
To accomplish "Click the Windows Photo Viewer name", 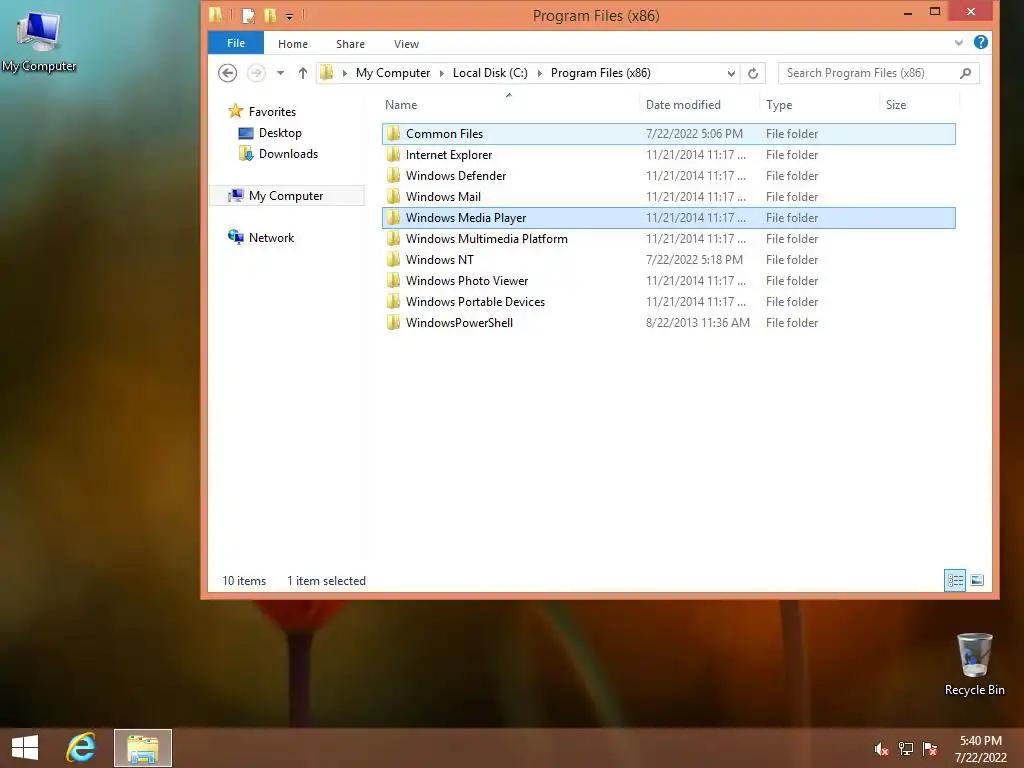I will pos(466,281).
